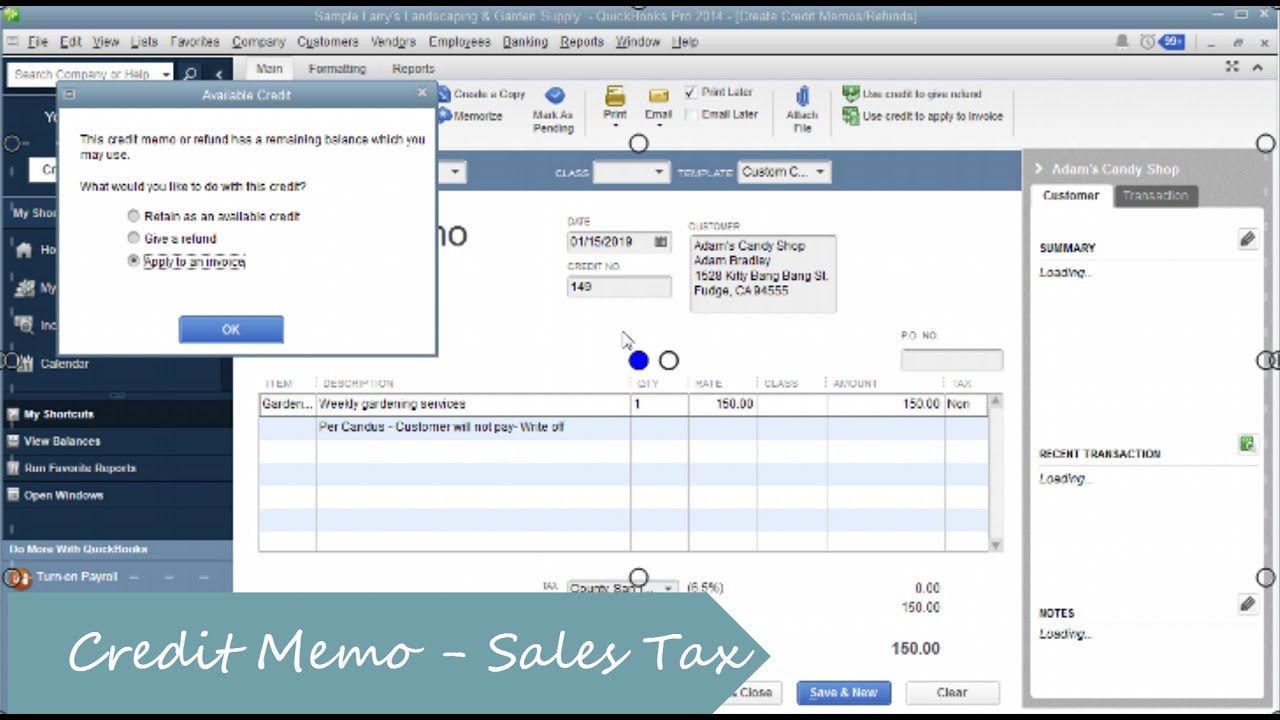Viewport: 1280px width, 720px height.
Task: Click OK in Available Credit dialog
Action: tap(231, 329)
